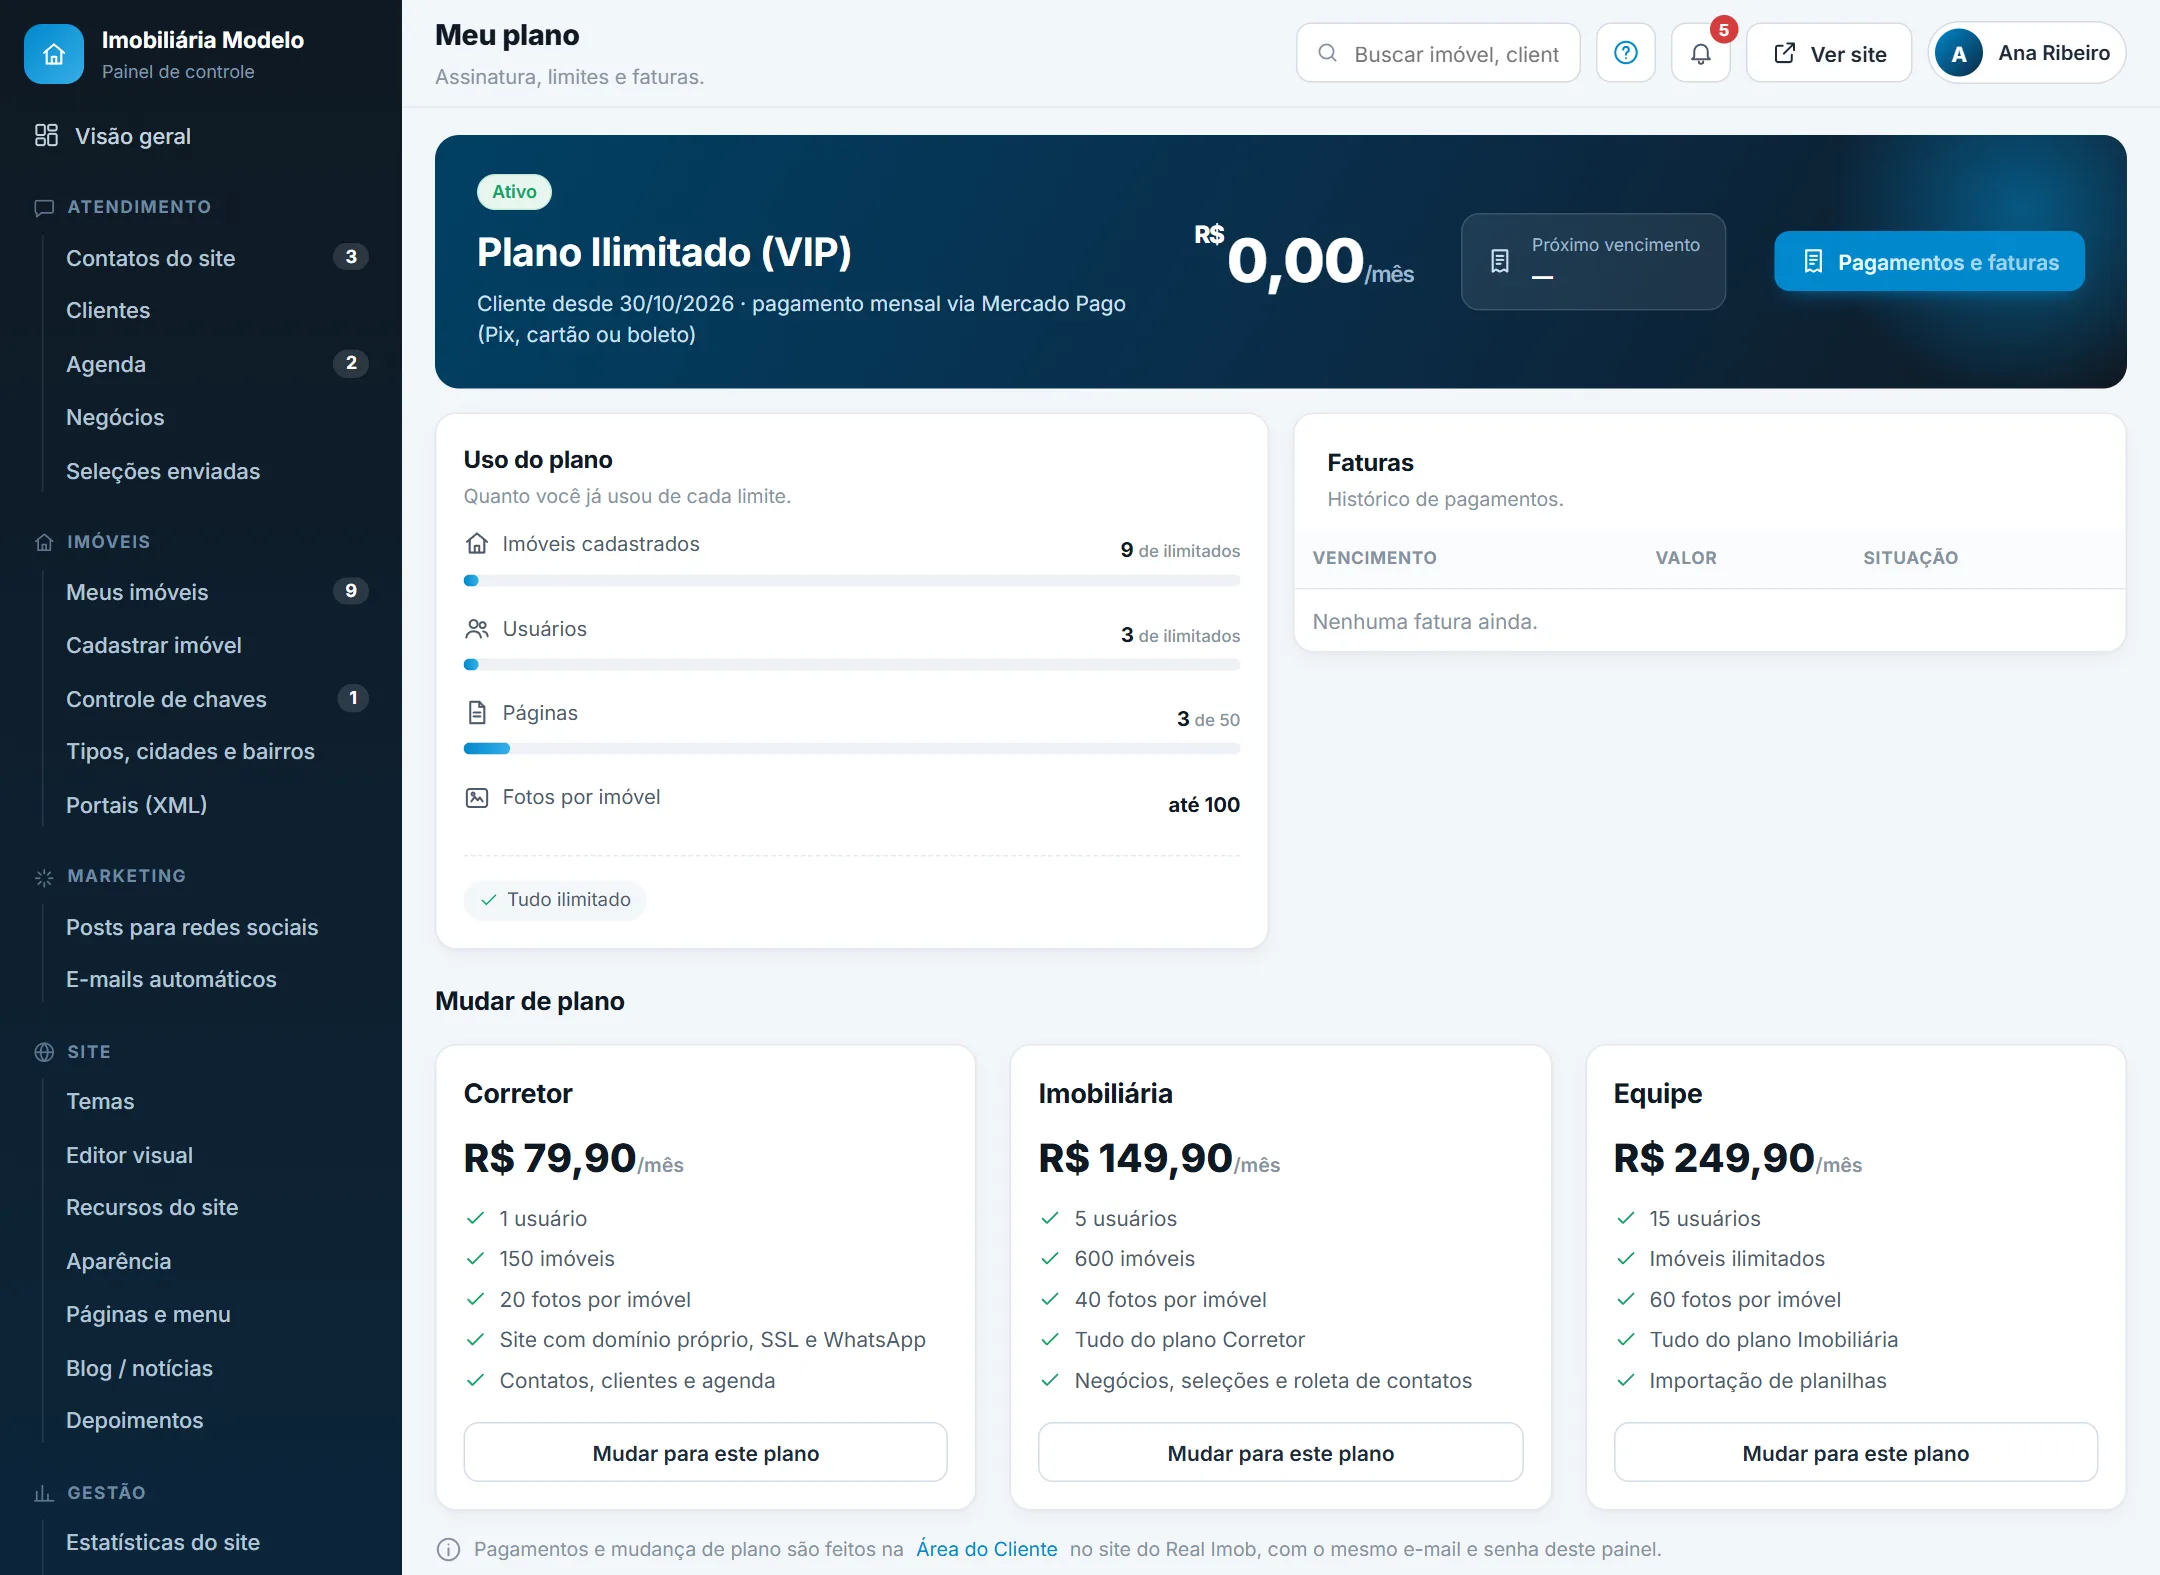2160x1575 pixels.
Task: Switch to the Equipe plan
Action: (1855, 1453)
